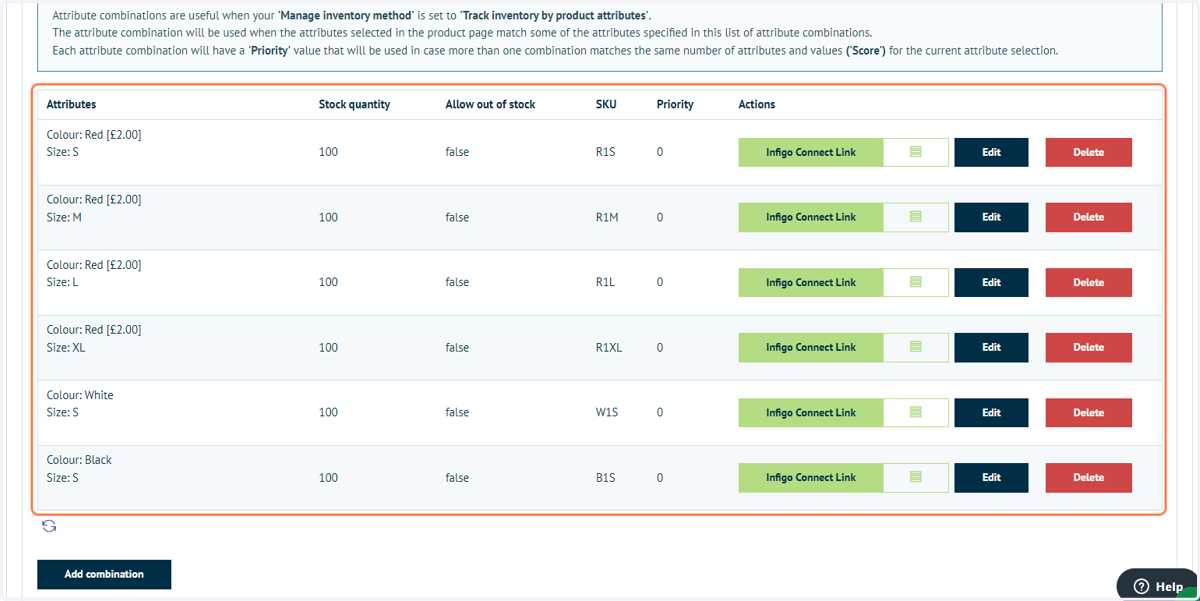Click Infigo Connect Link for SKU B1S

pyautogui.click(x=811, y=477)
